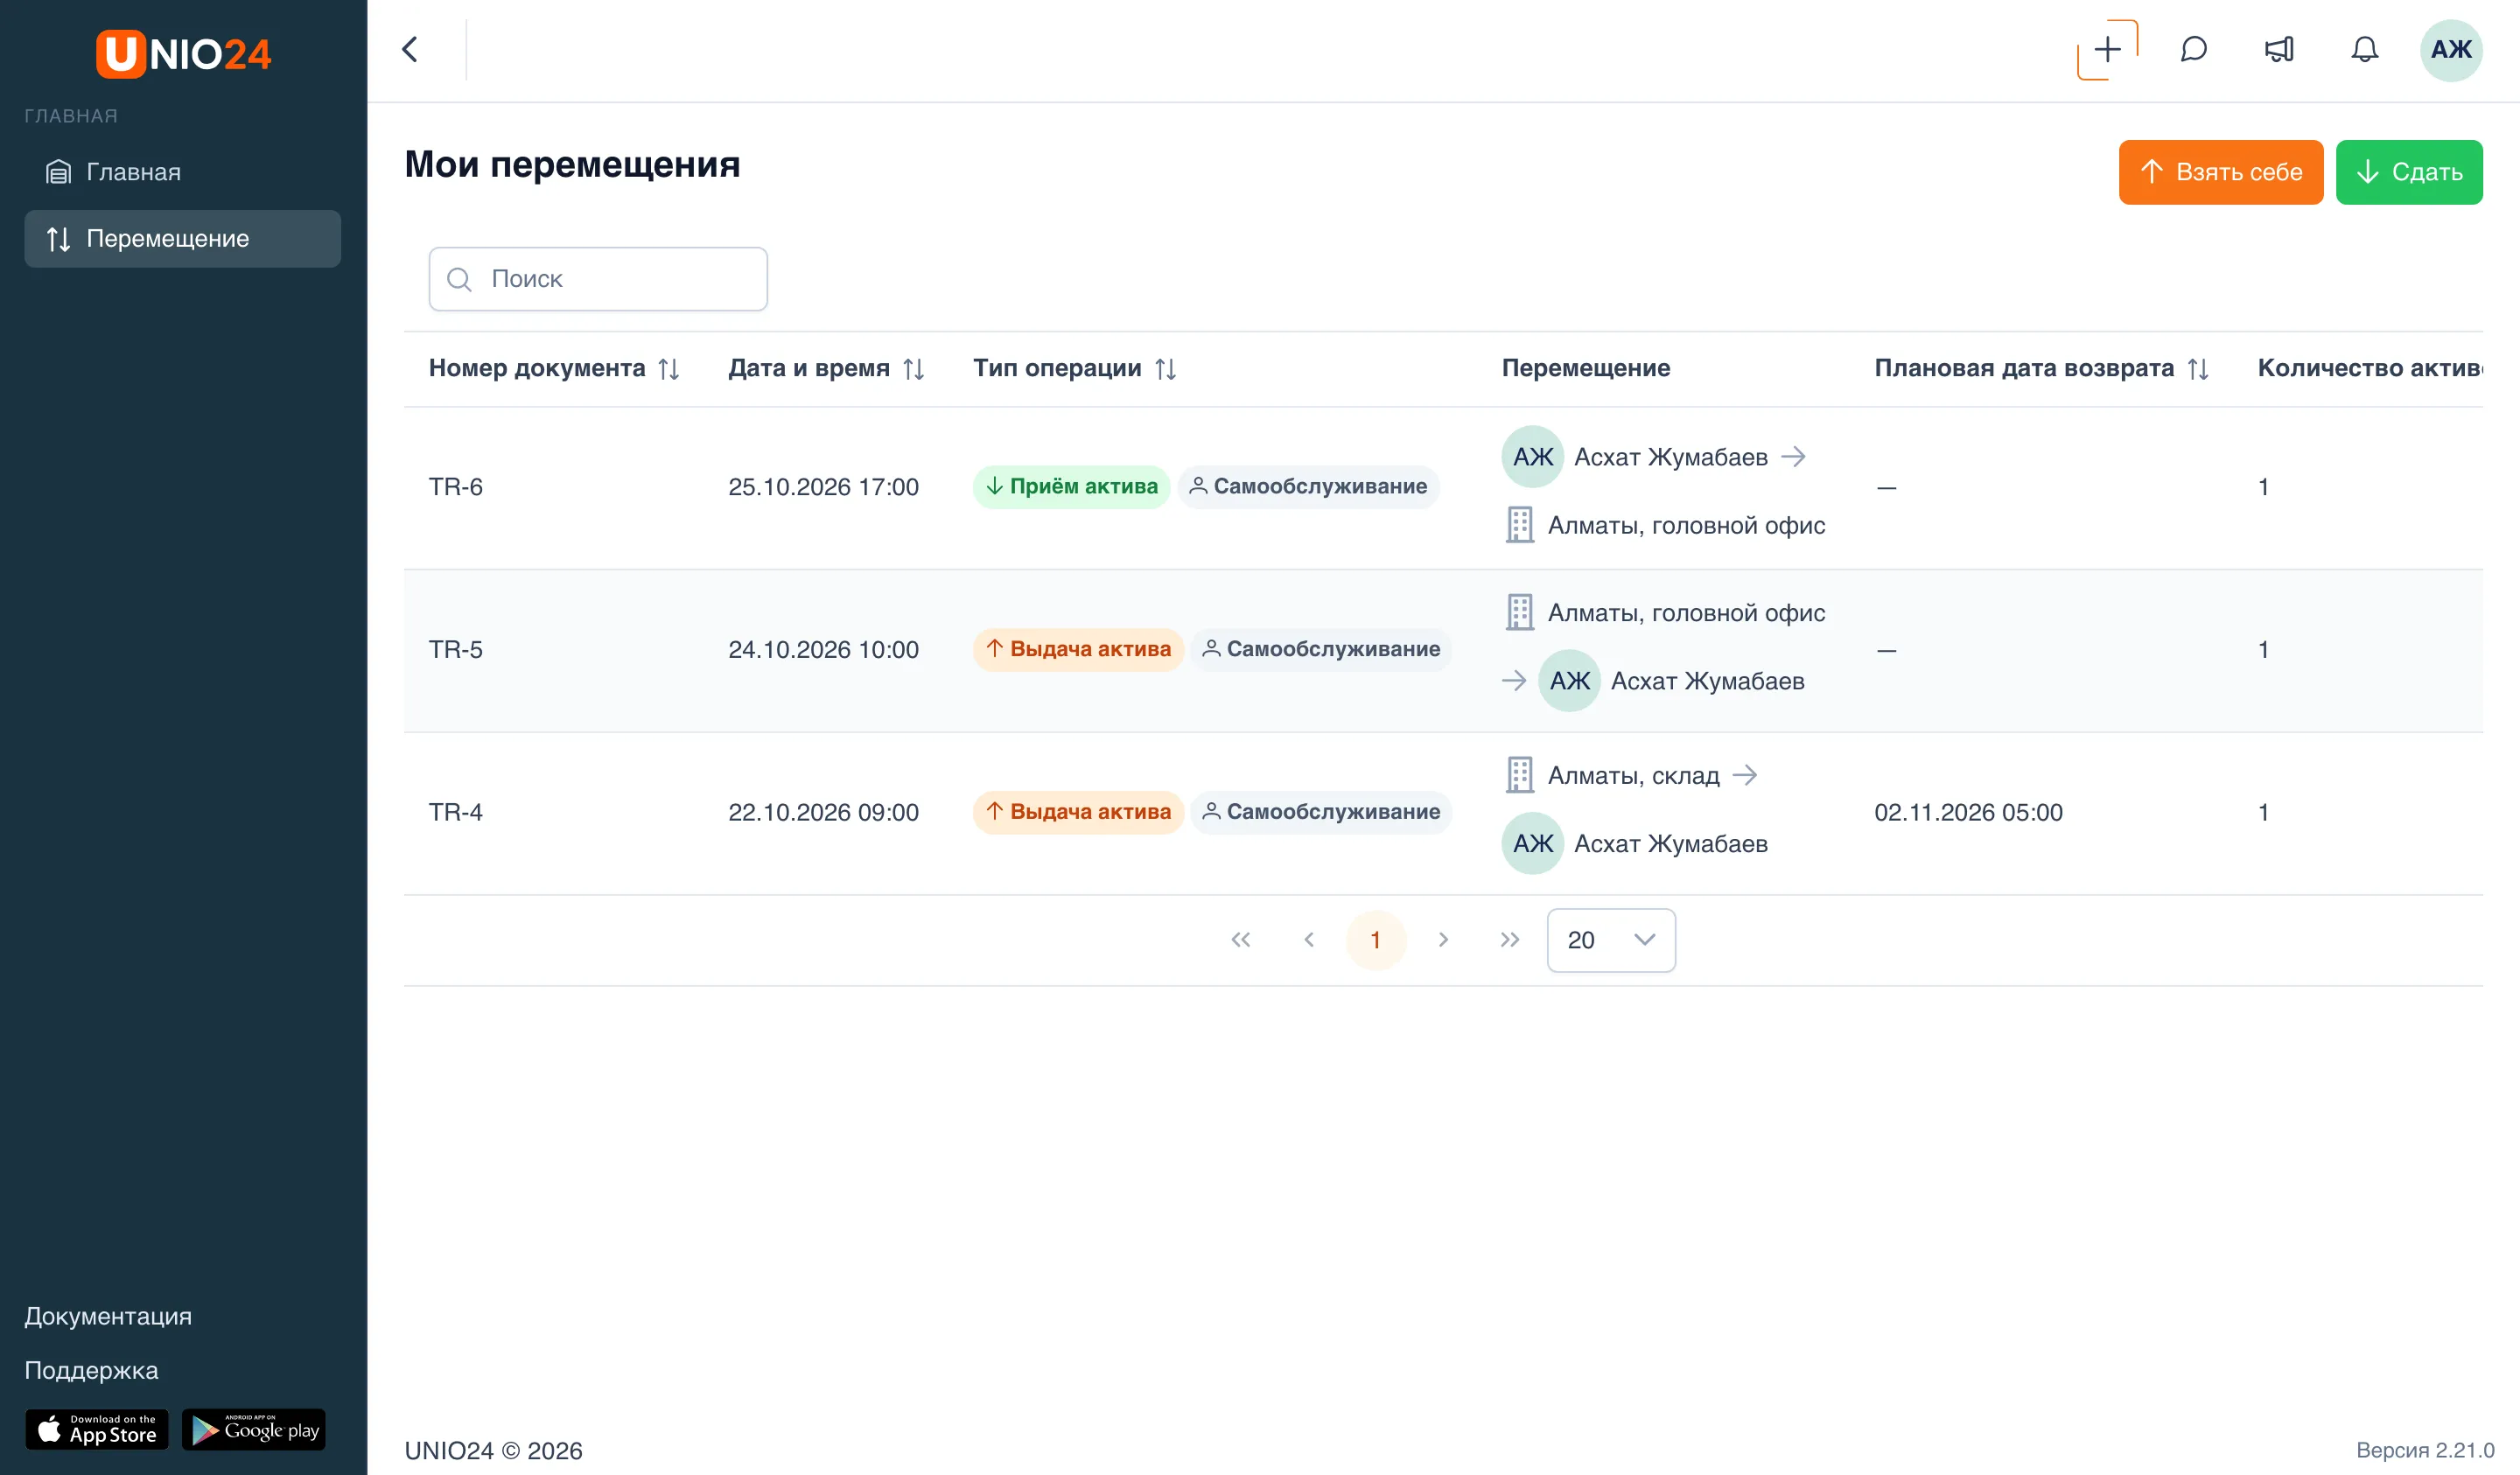Sort by Дата и время column
This screenshot has height=1475, width=2520.
[913, 369]
